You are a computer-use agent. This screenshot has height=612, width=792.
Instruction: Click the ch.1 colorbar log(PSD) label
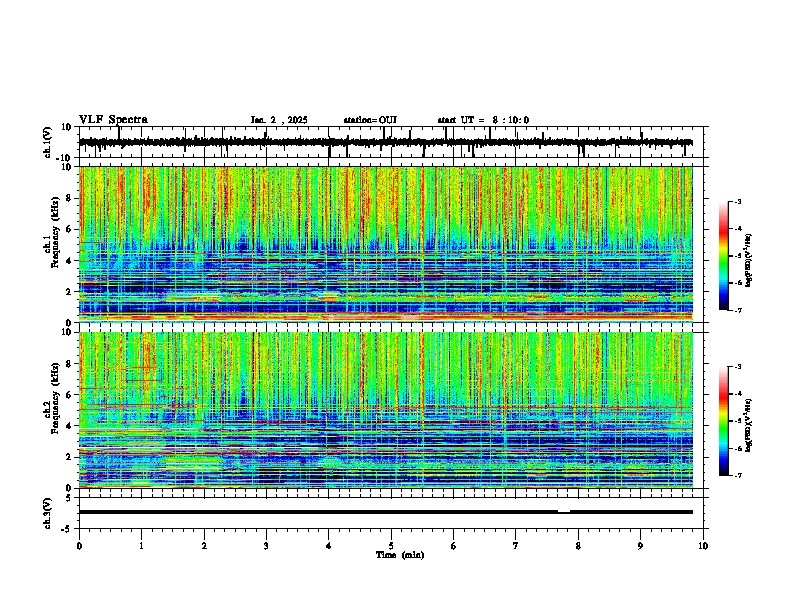749,261
